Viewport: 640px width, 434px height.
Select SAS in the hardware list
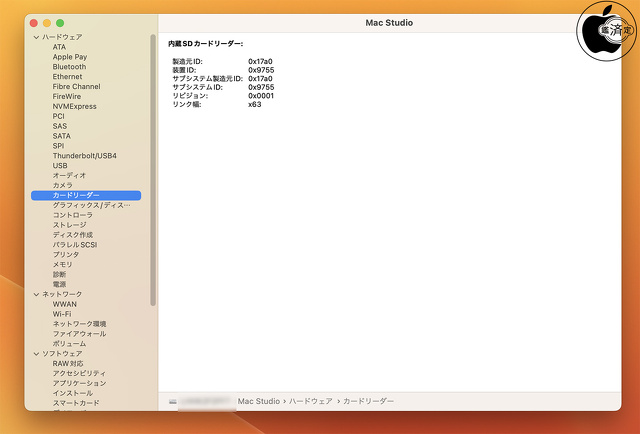point(60,126)
